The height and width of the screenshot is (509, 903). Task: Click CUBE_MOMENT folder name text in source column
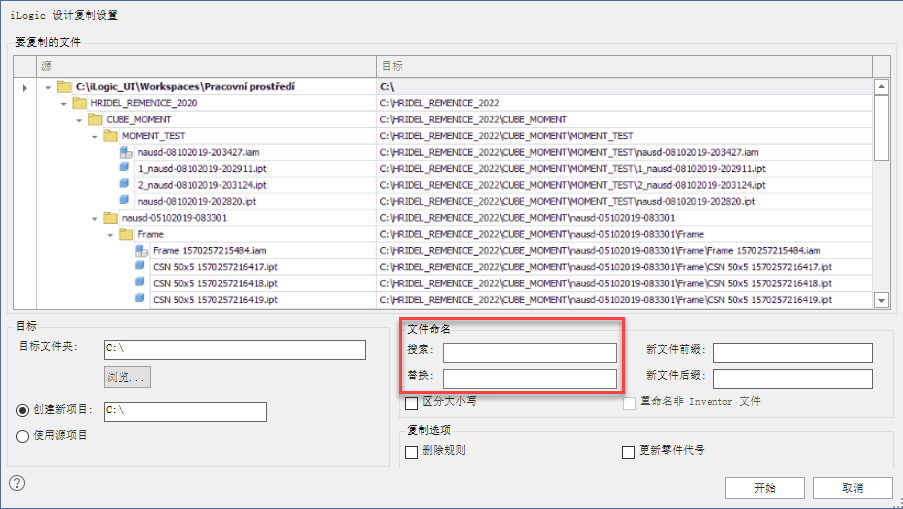(139, 120)
